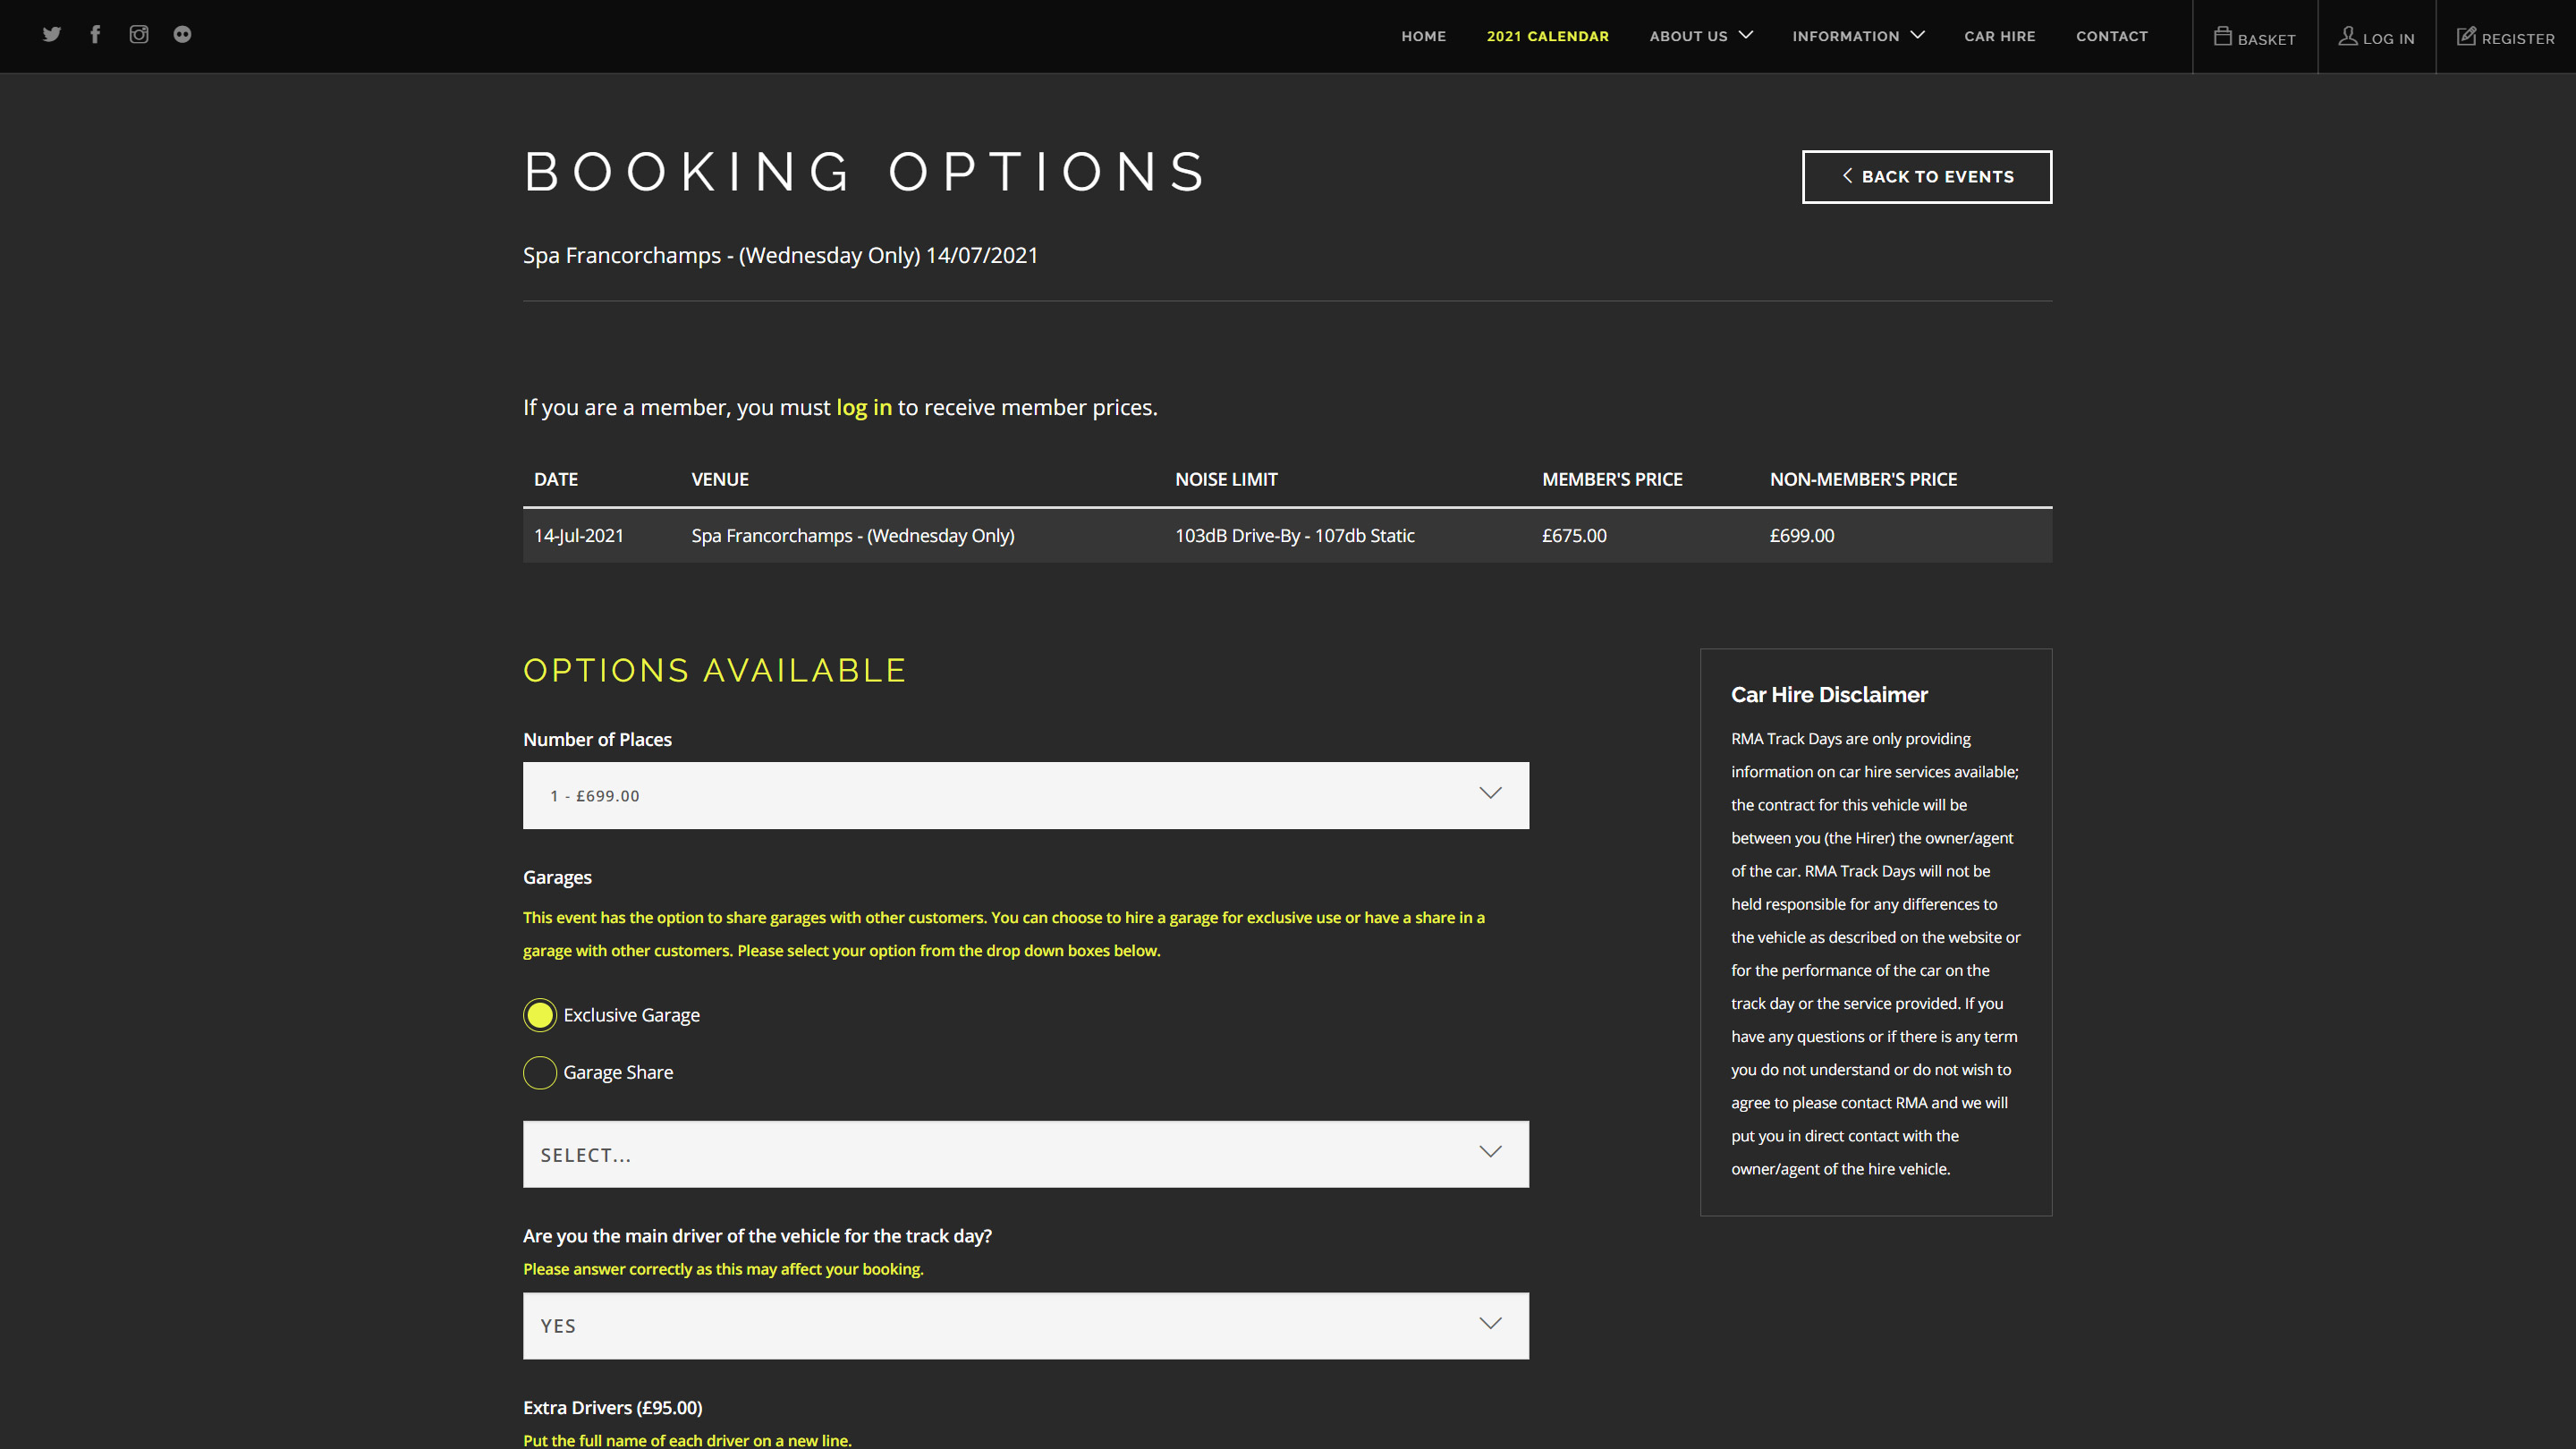Click the yellow log in link
The image size is (2576, 1449).
(x=863, y=407)
